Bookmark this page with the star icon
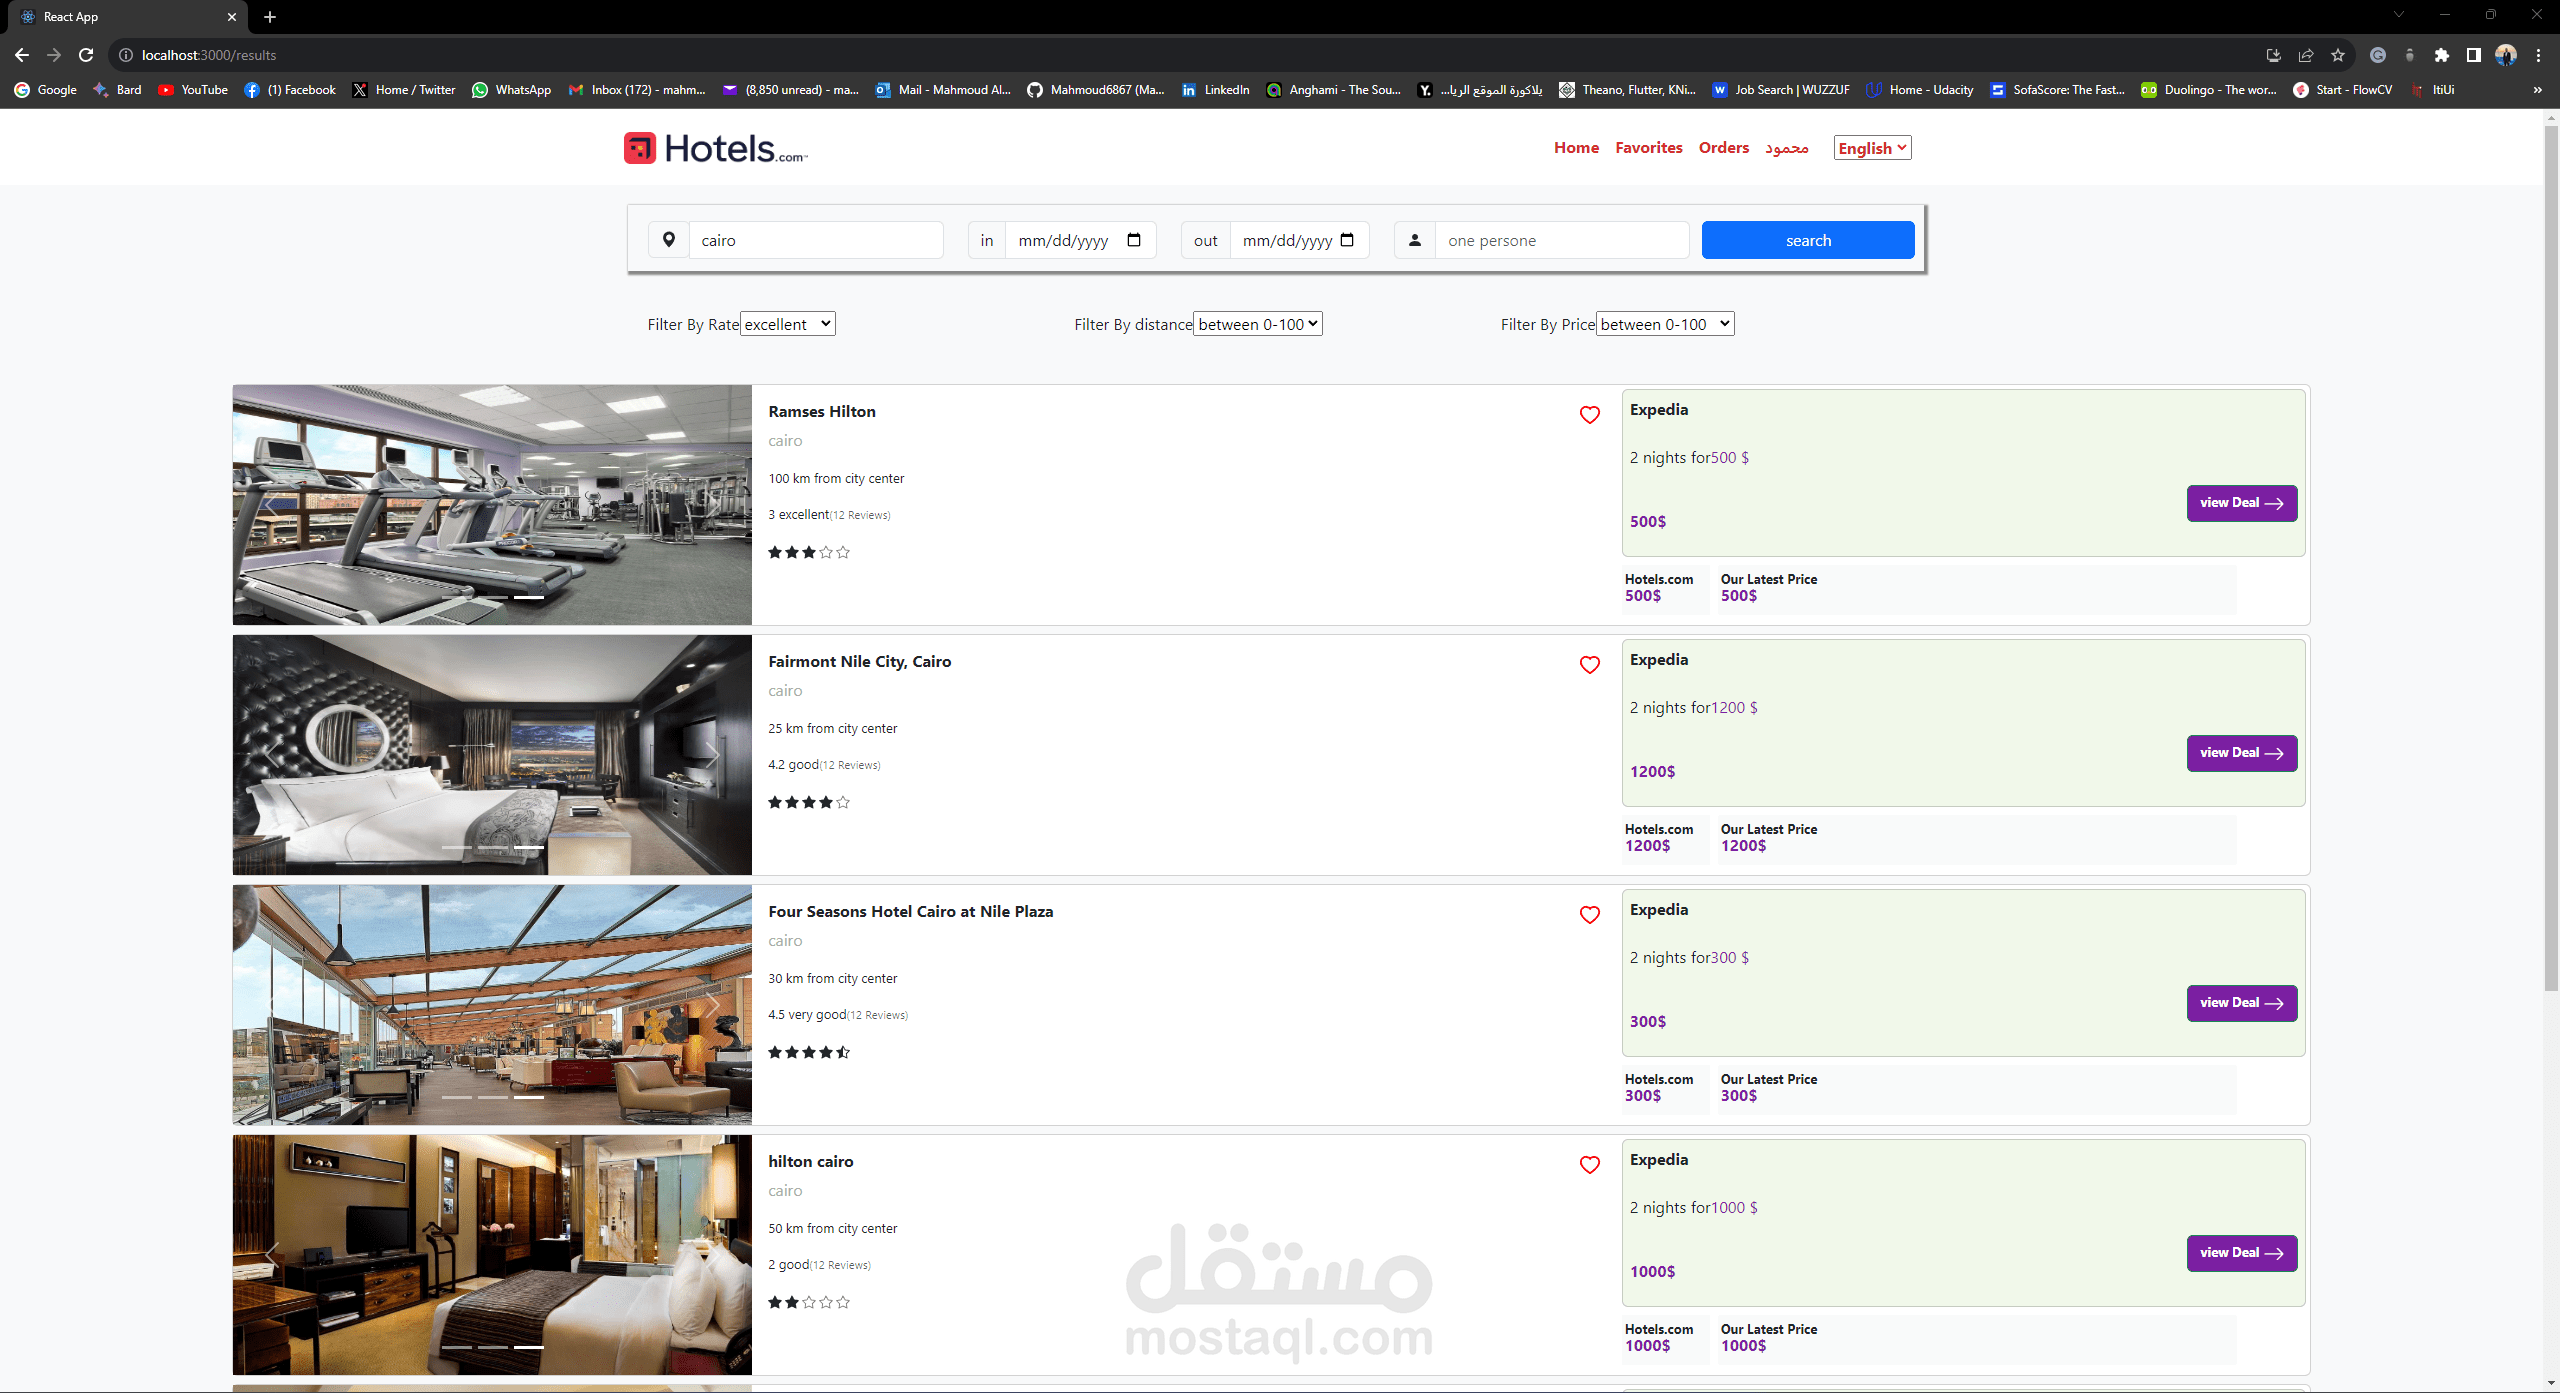This screenshot has height=1393, width=2560. click(x=2337, y=55)
